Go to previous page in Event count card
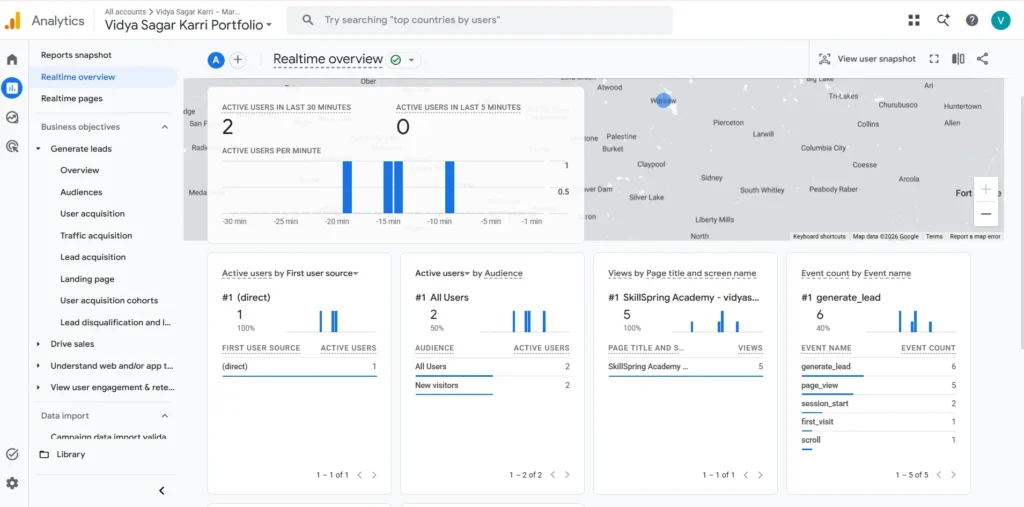This screenshot has width=1024, height=507. tap(938, 475)
